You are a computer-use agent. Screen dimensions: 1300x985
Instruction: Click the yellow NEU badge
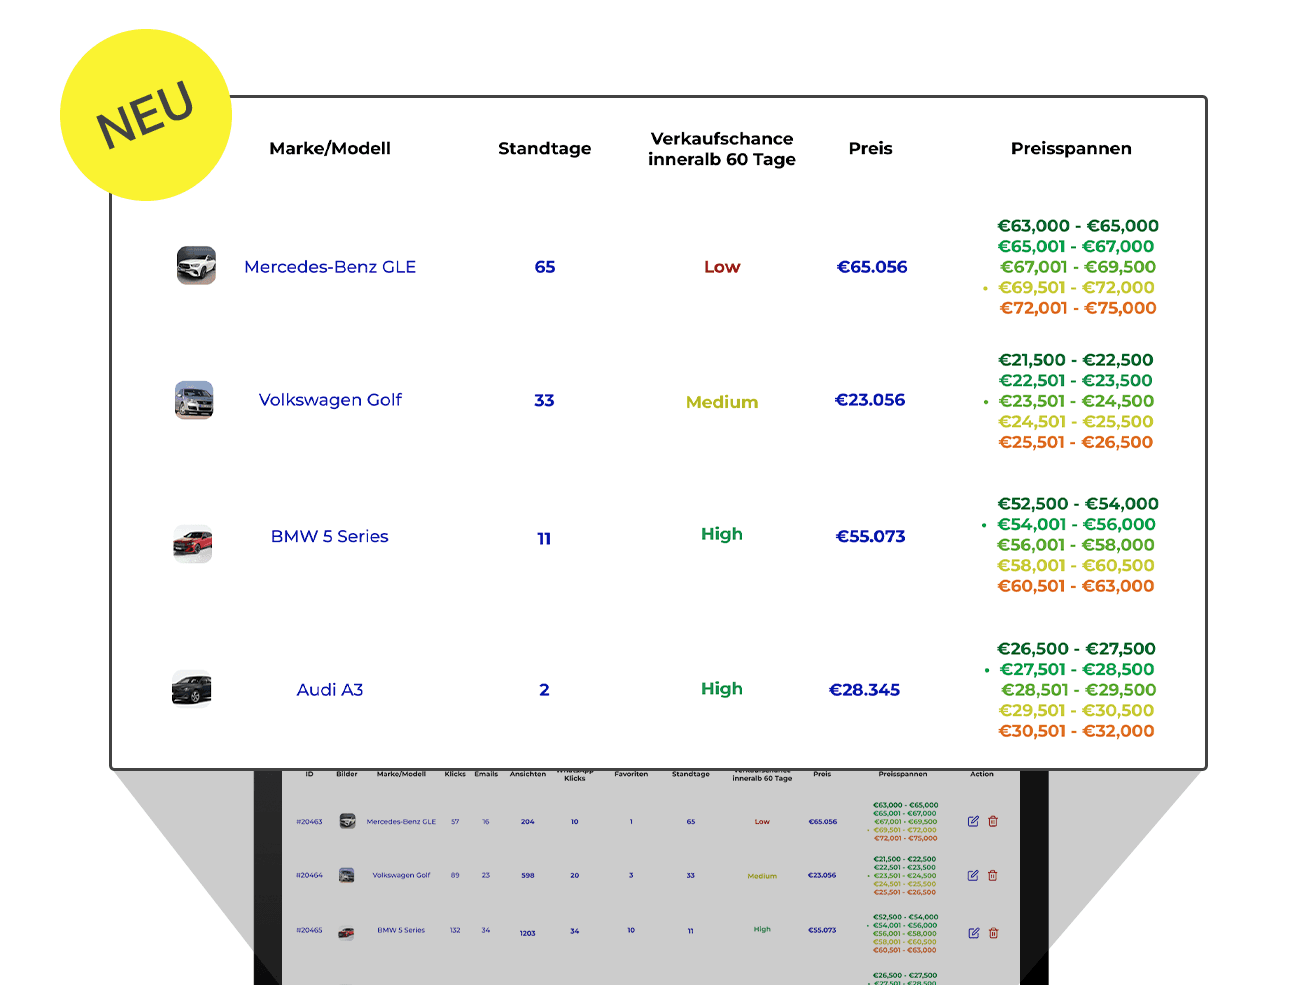tap(146, 115)
